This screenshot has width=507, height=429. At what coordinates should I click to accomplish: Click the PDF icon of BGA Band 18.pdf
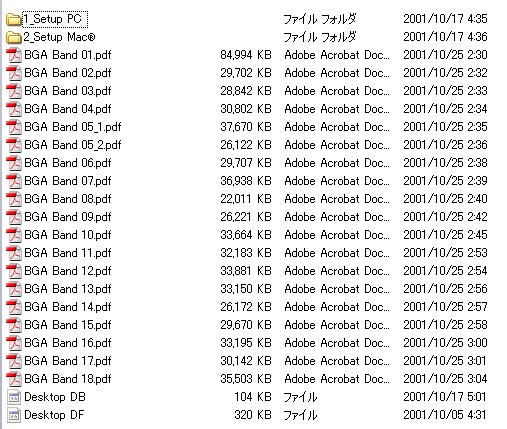[x=14, y=379]
